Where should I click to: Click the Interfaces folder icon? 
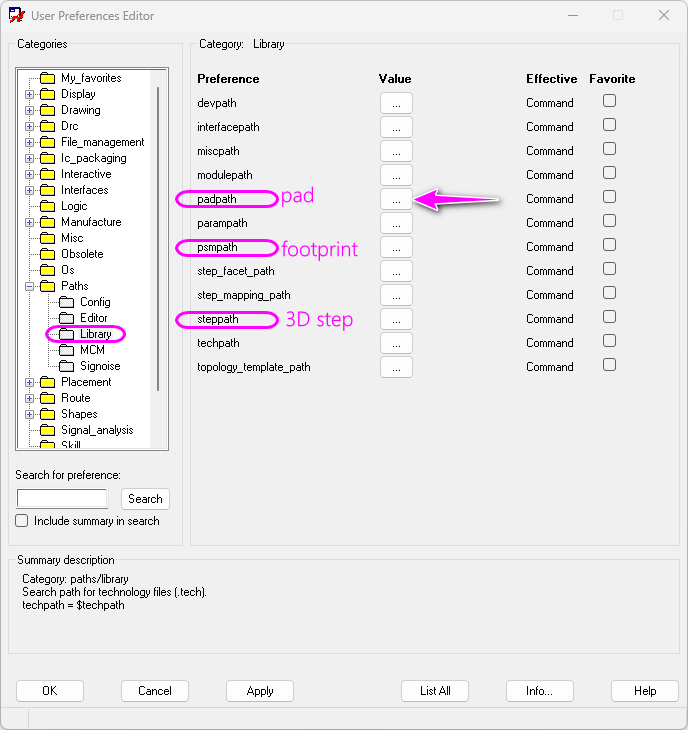(47, 190)
